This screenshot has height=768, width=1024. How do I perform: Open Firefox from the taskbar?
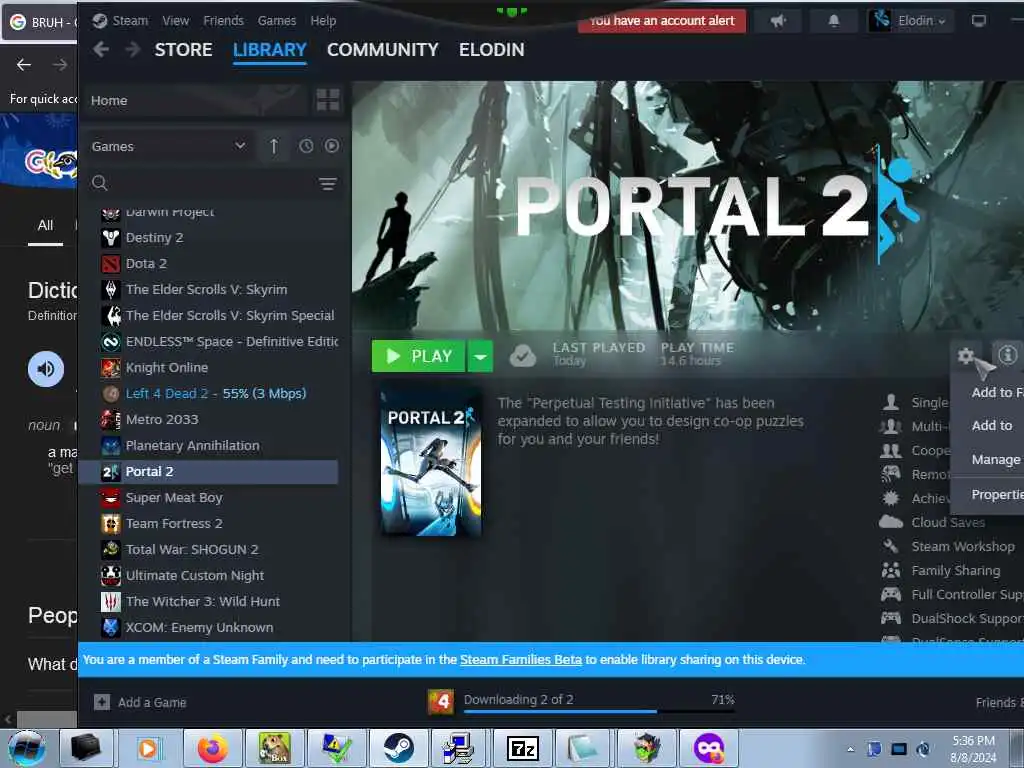pos(213,748)
